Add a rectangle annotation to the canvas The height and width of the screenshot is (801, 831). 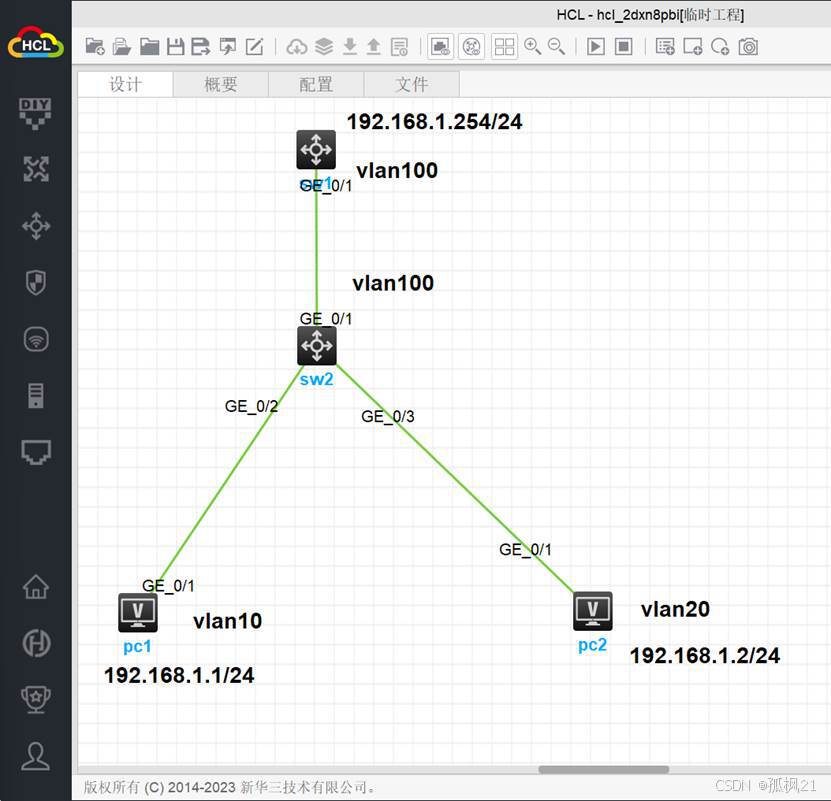coord(691,46)
